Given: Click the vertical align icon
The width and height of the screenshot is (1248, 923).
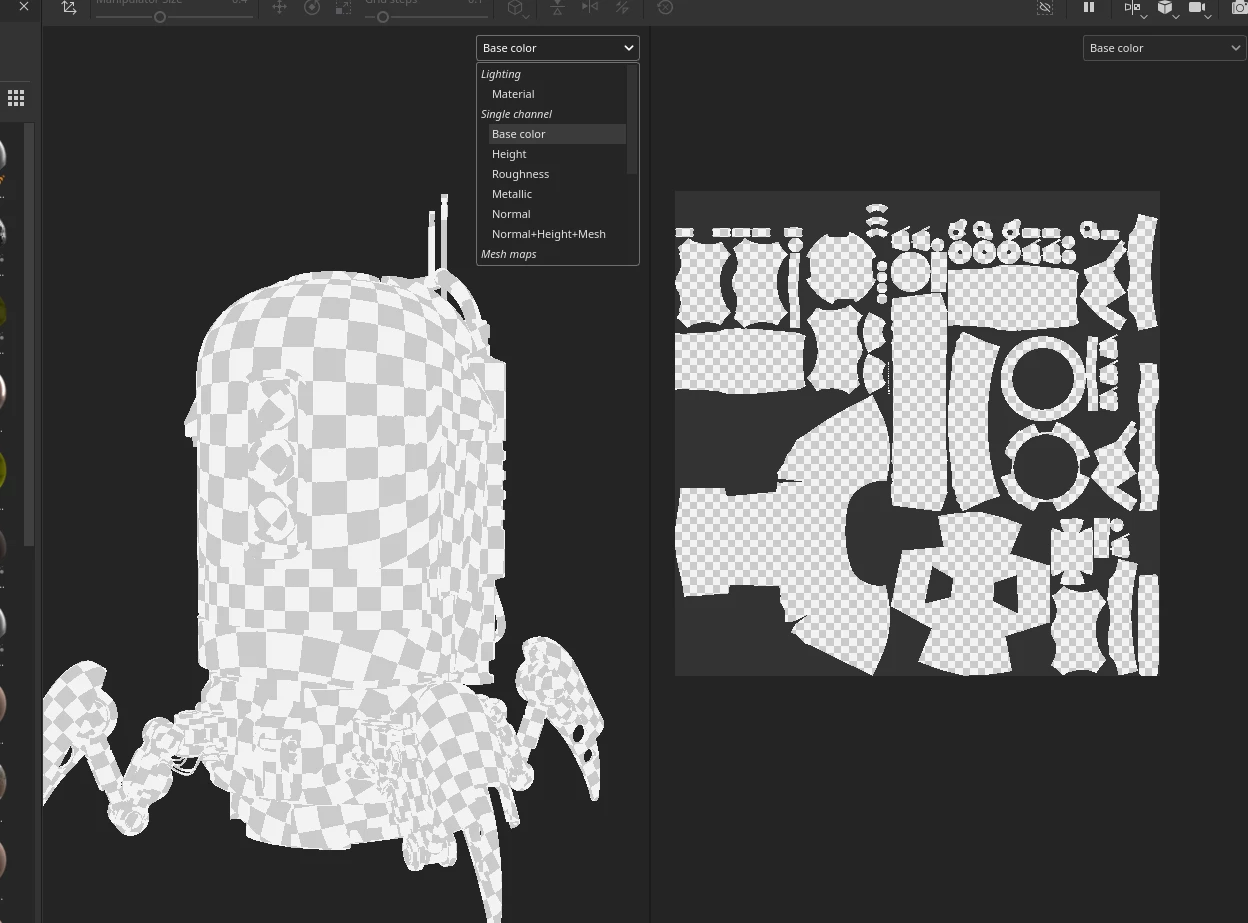Looking at the screenshot, I should [x=557, y=7].
